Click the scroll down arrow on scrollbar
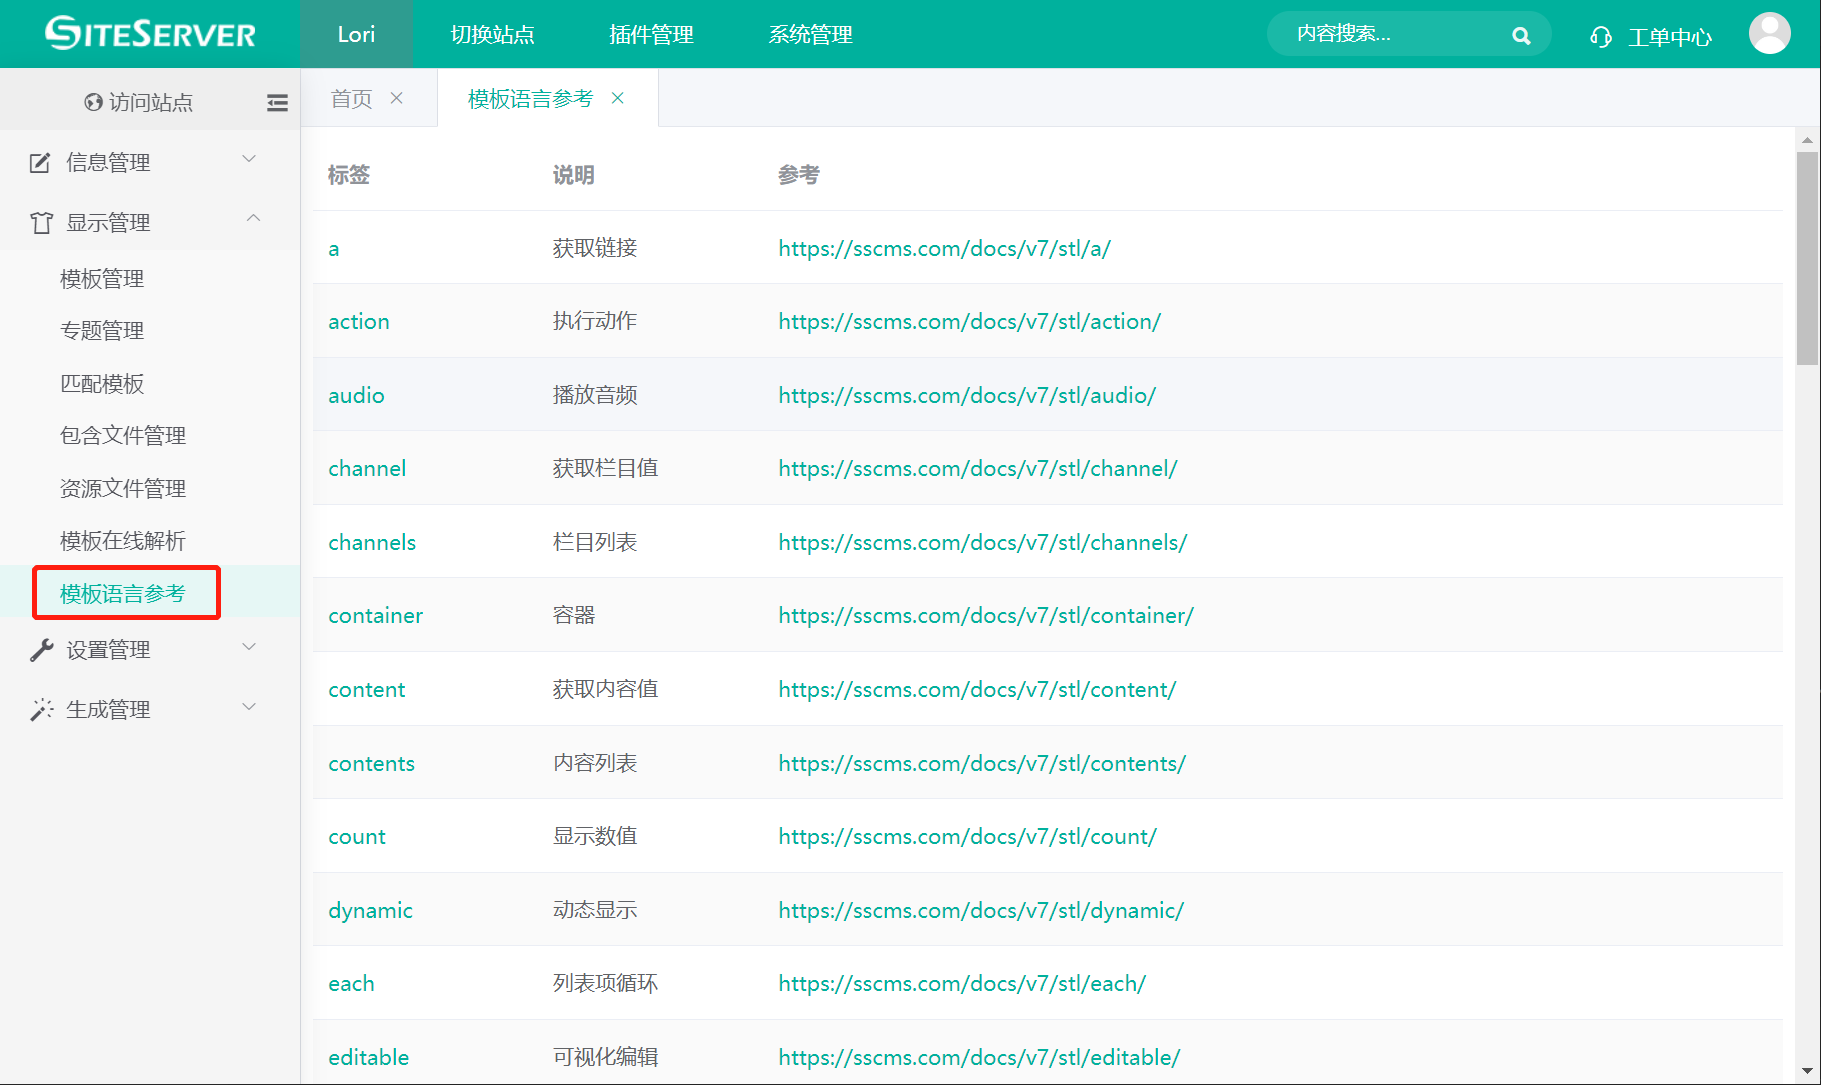 (1807, 1071)
